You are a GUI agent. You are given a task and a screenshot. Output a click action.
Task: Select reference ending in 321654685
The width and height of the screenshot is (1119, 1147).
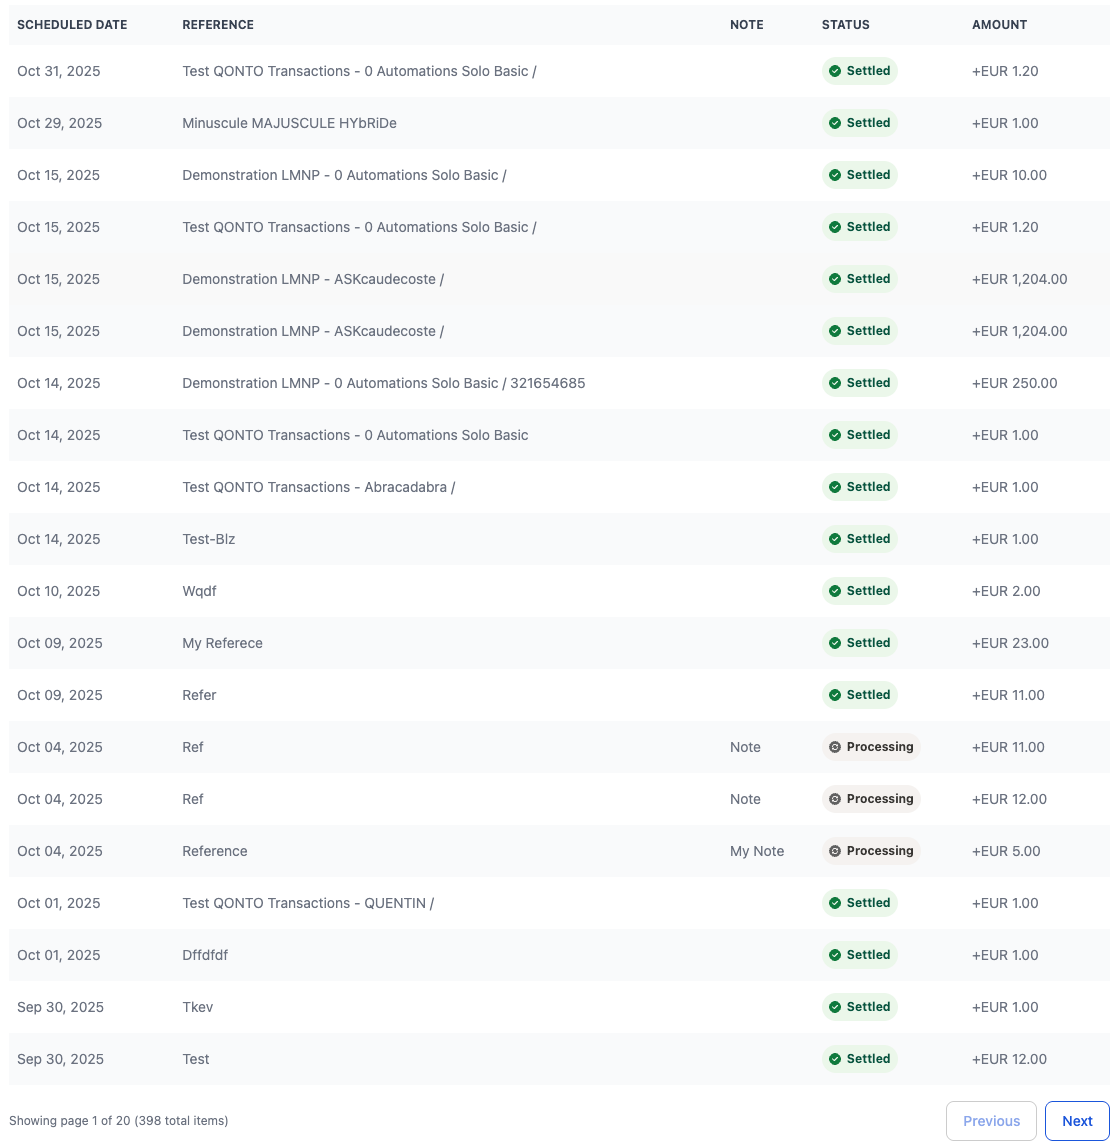(x=383, y=383)
